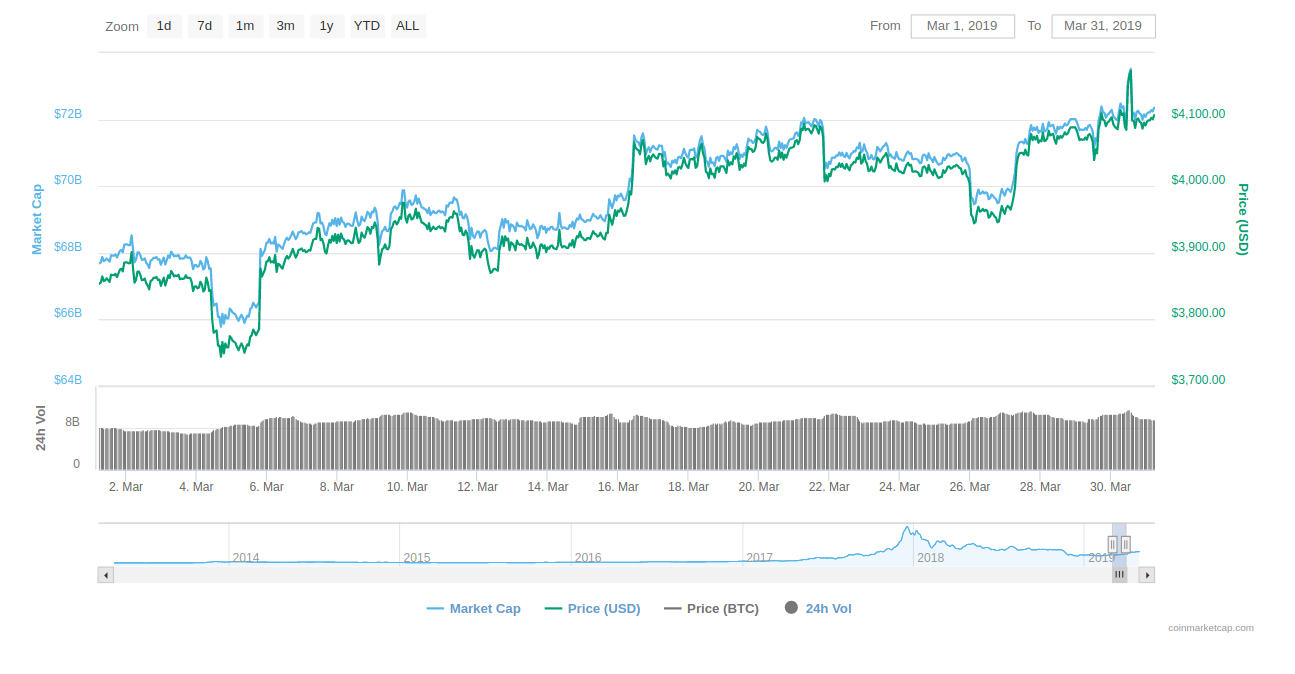Show ALL time data range
The image size is (1295, 674).
(x=408, y=26)
